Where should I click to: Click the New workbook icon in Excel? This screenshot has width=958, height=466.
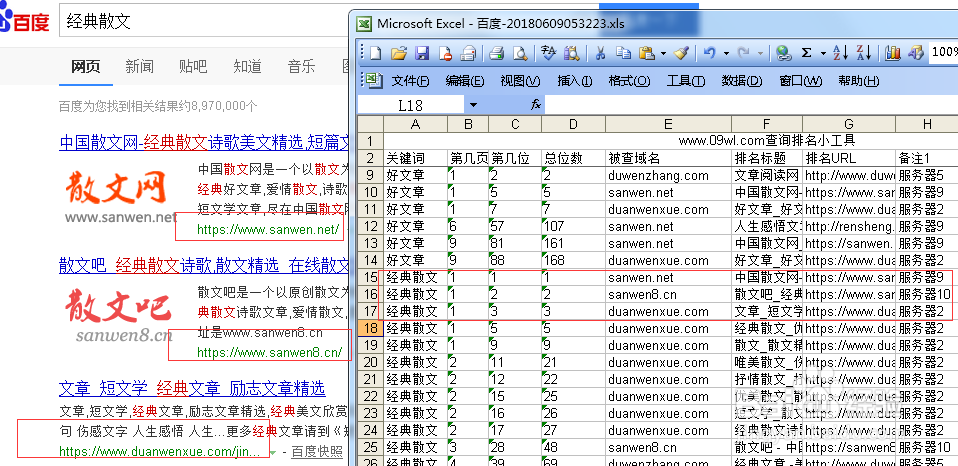coord(375,53)
